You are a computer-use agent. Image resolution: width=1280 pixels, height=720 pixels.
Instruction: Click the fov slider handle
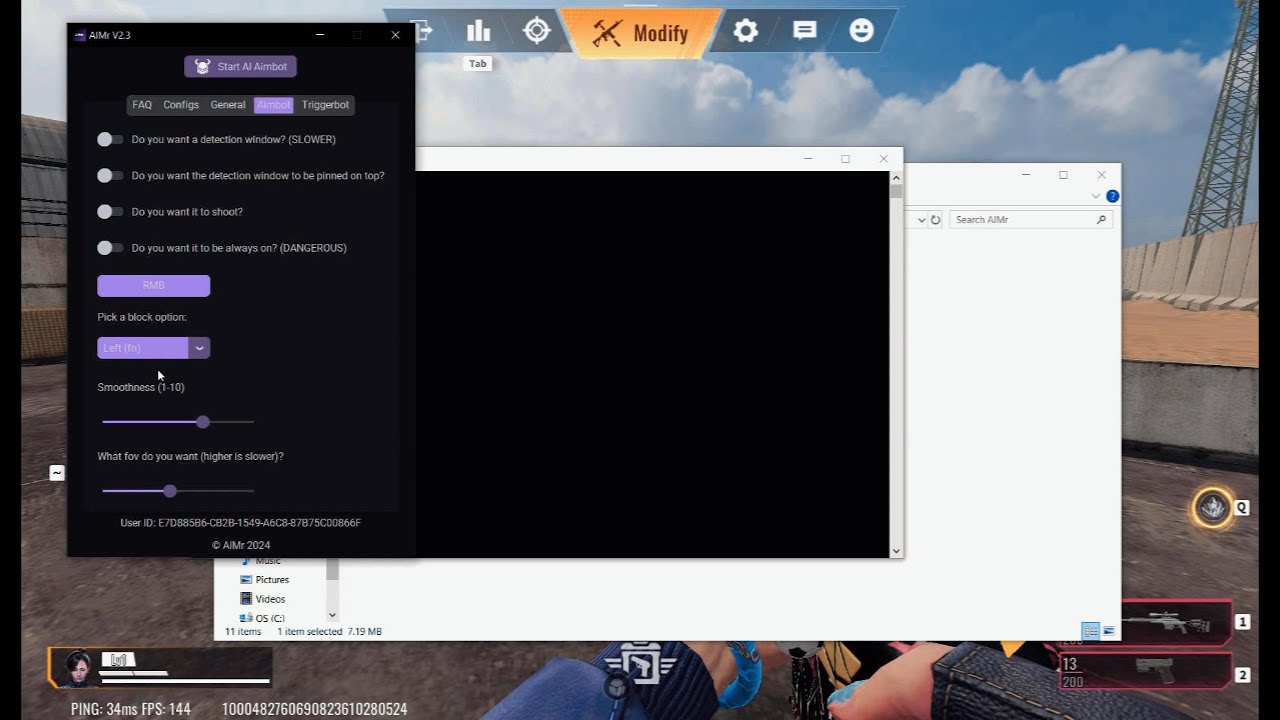tap(170, 491)
